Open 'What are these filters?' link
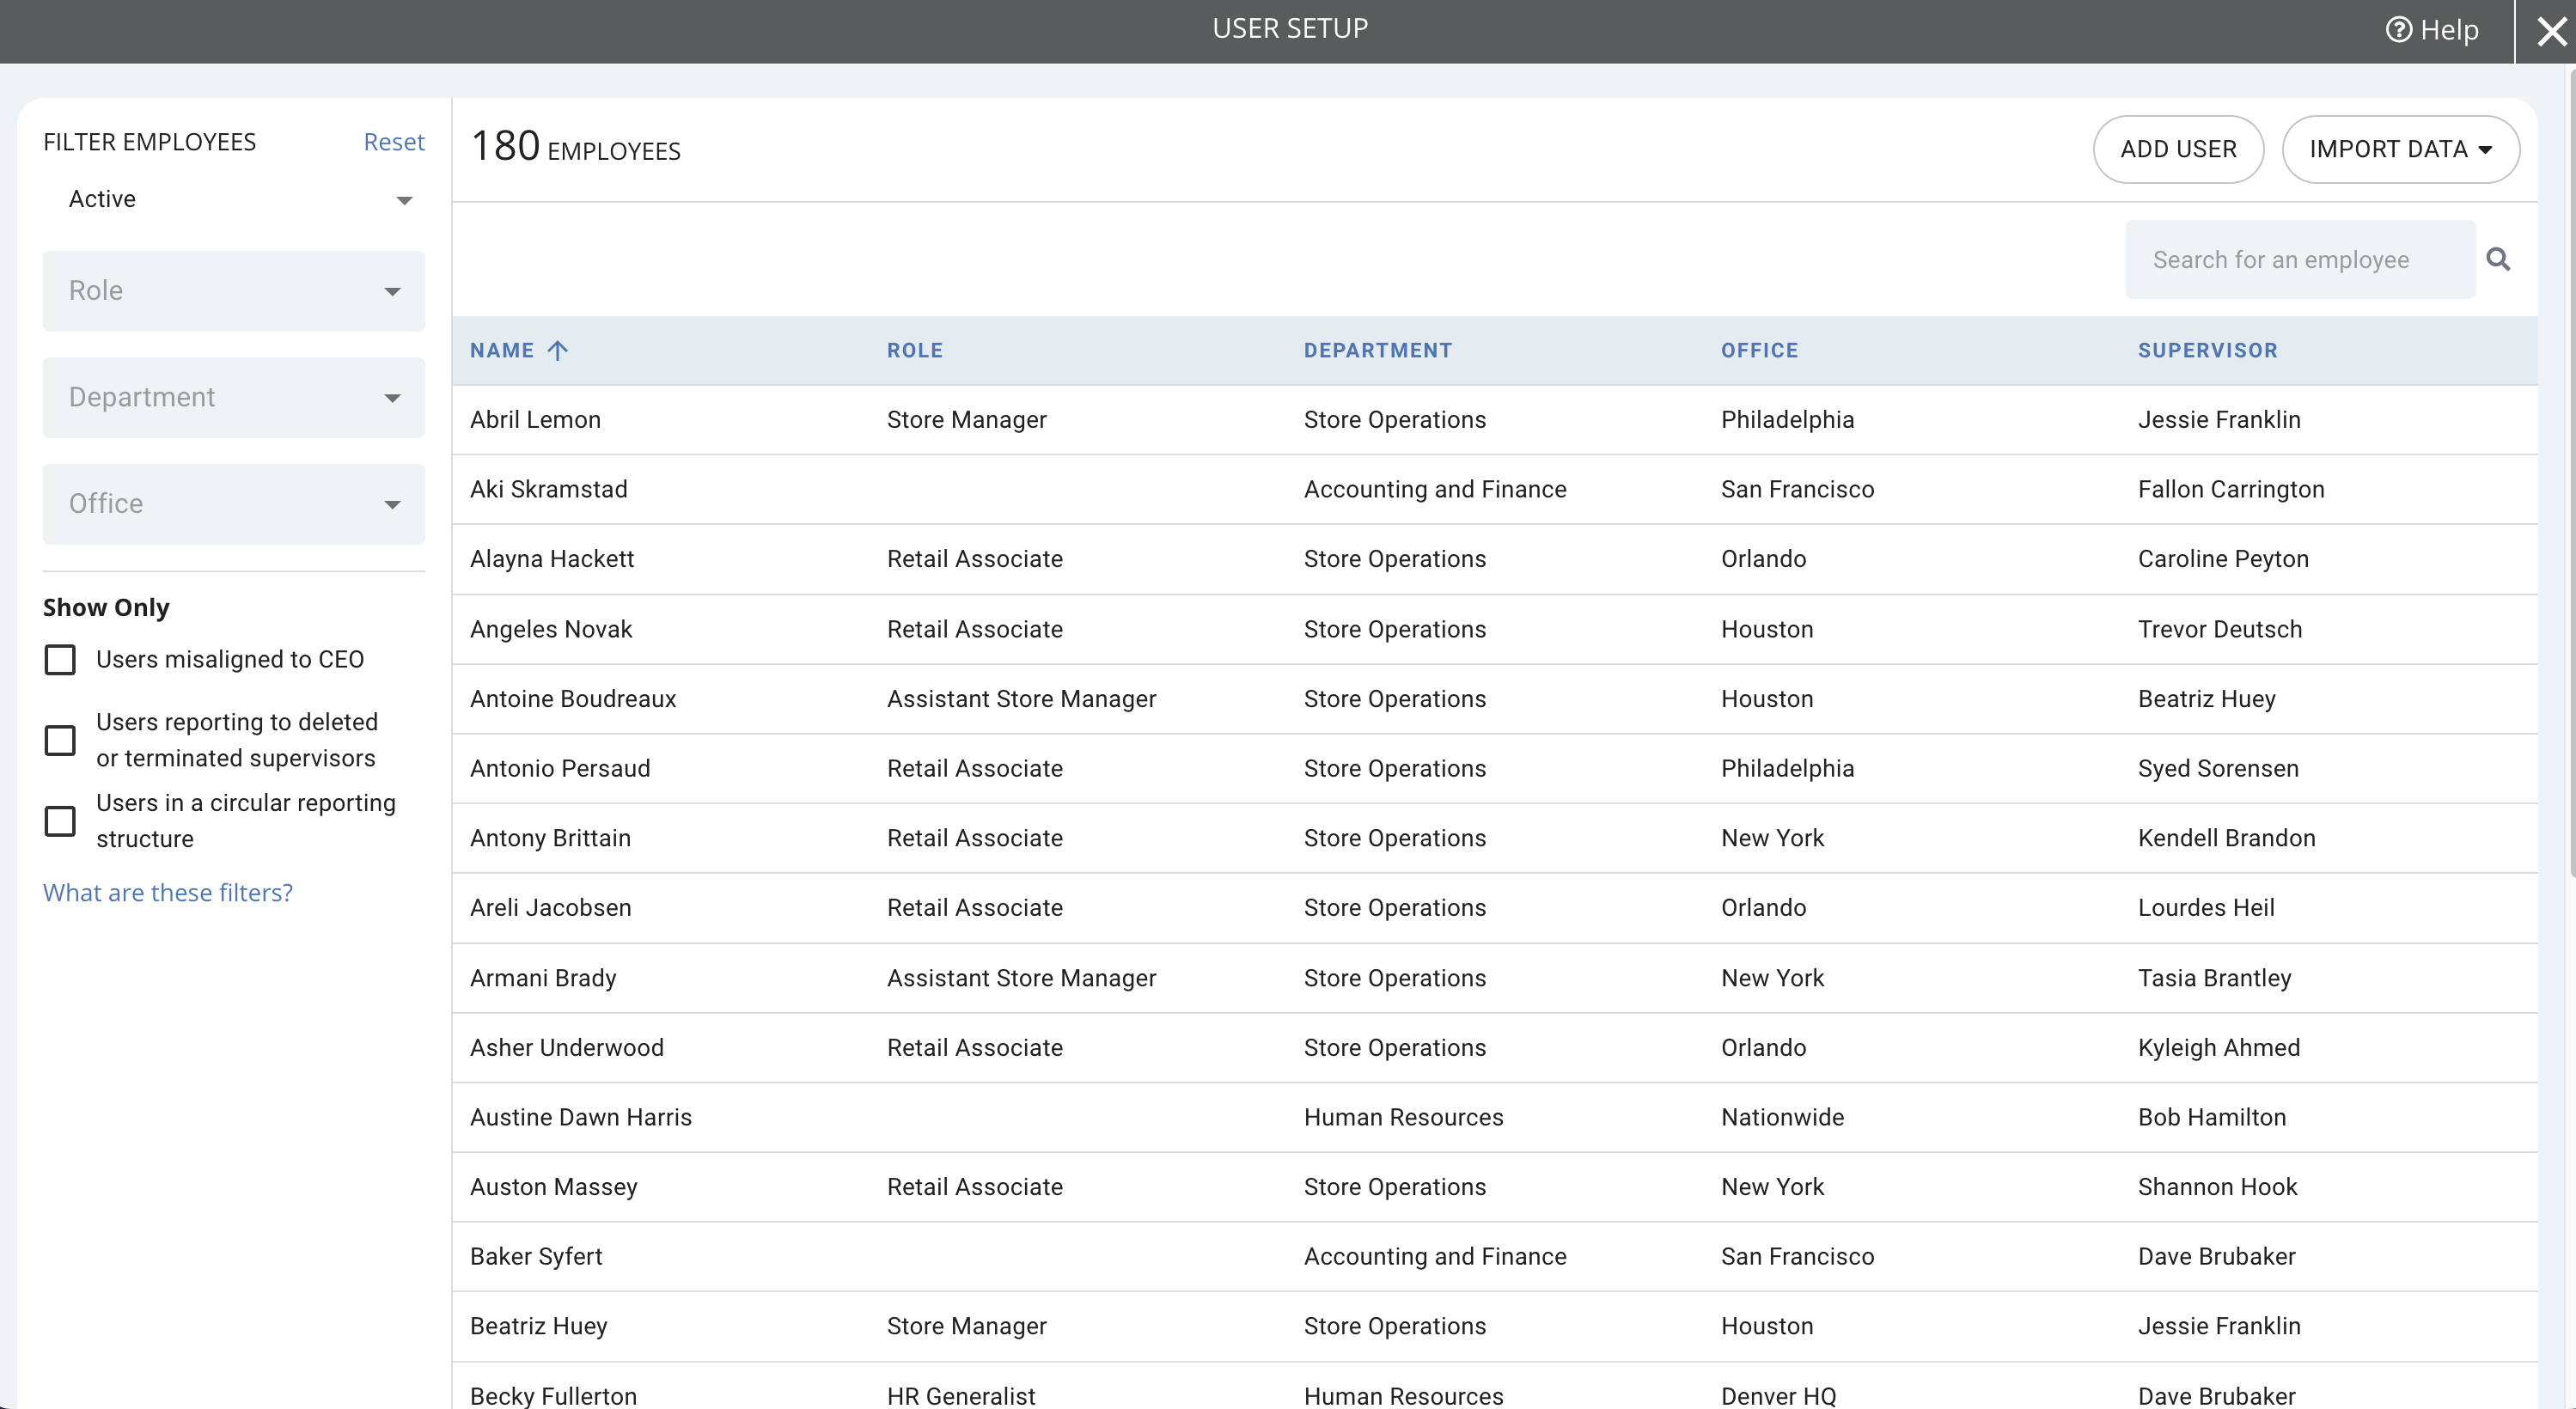 click(x=168, y=893)
